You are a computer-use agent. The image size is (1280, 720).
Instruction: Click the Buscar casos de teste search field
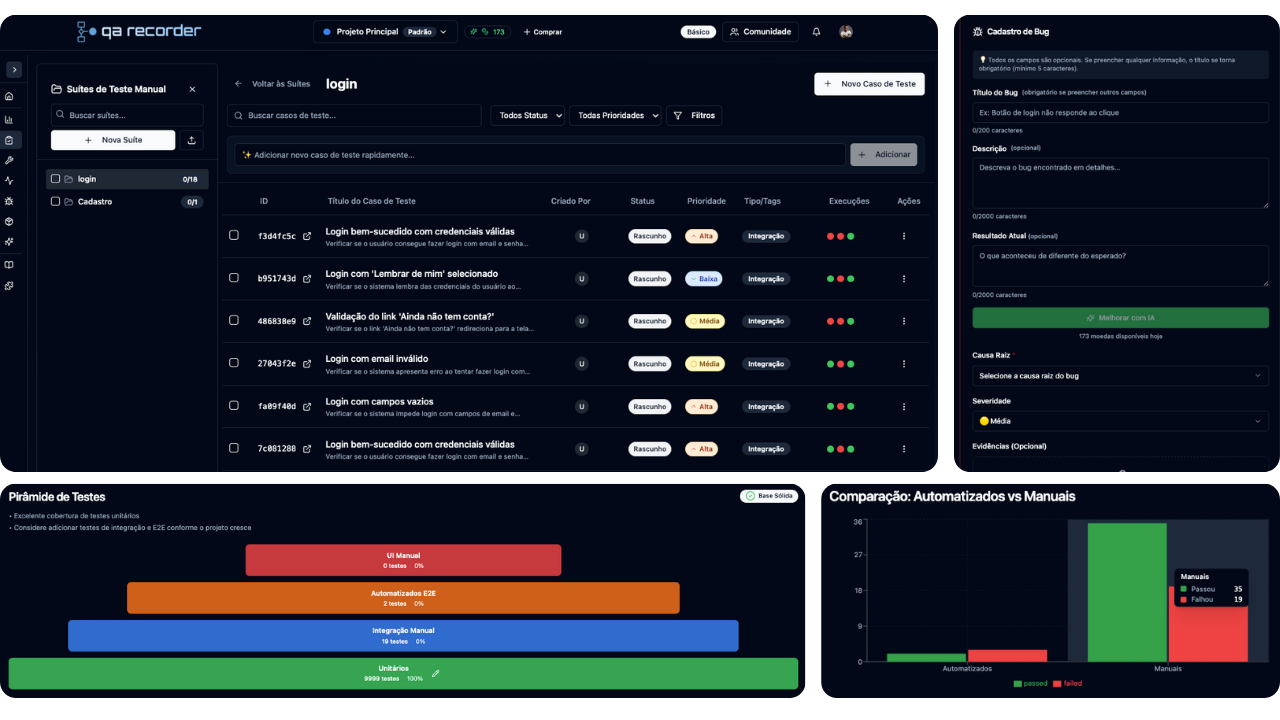click(x=354, y=115)
